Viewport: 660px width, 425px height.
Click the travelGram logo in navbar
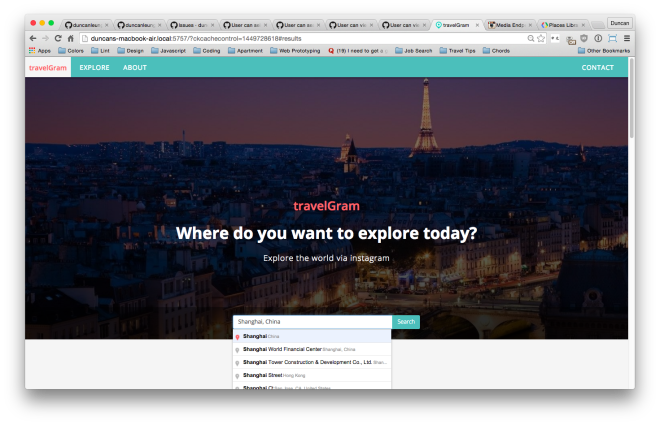[48, 67]
